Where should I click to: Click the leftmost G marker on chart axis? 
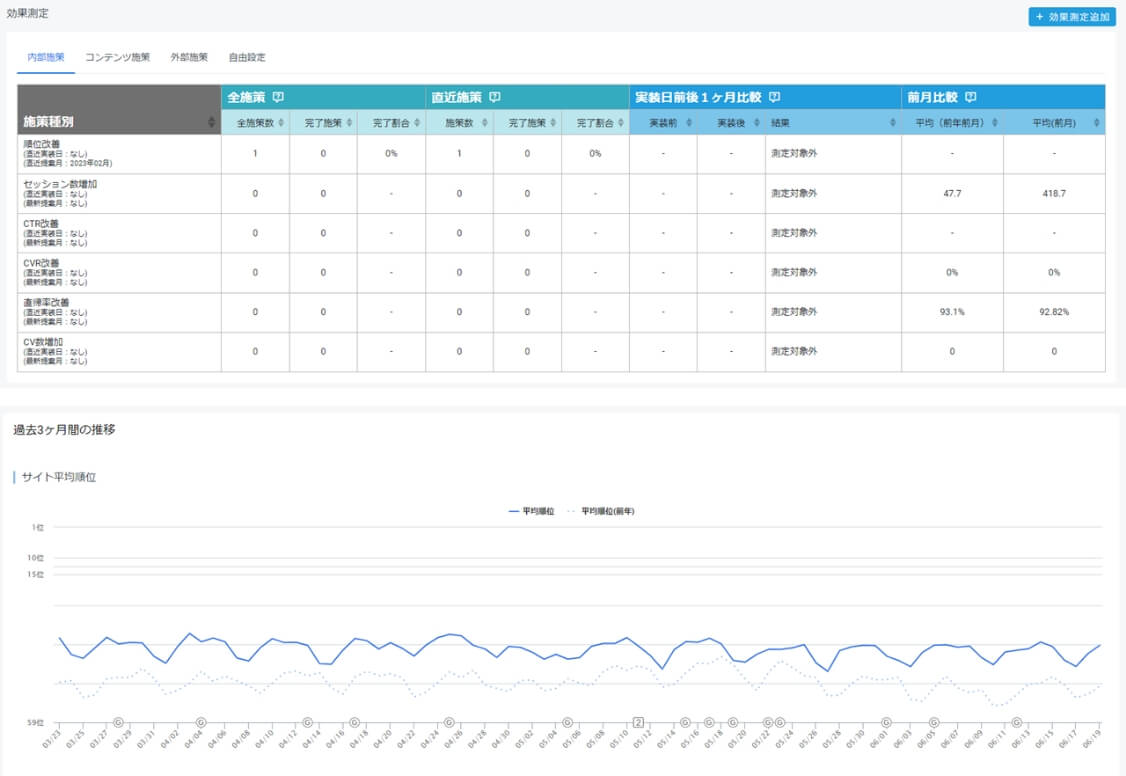click(x=118, y=722)
